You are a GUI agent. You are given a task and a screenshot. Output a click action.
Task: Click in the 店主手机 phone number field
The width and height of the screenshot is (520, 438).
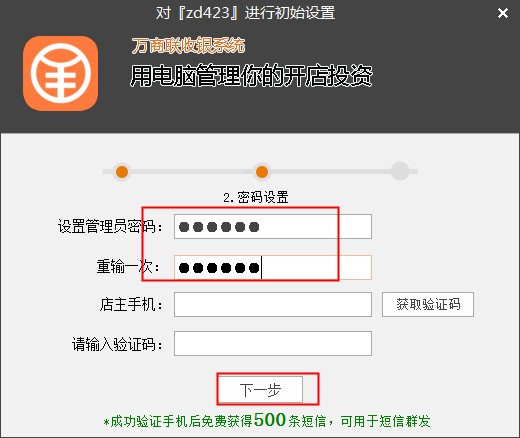pos(273,304)
